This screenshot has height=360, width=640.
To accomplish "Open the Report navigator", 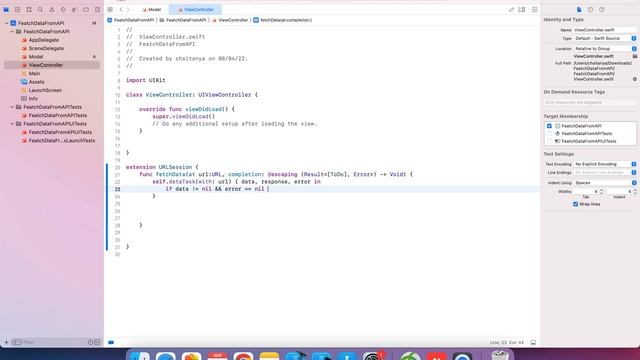I will click(x=97, y=9).
